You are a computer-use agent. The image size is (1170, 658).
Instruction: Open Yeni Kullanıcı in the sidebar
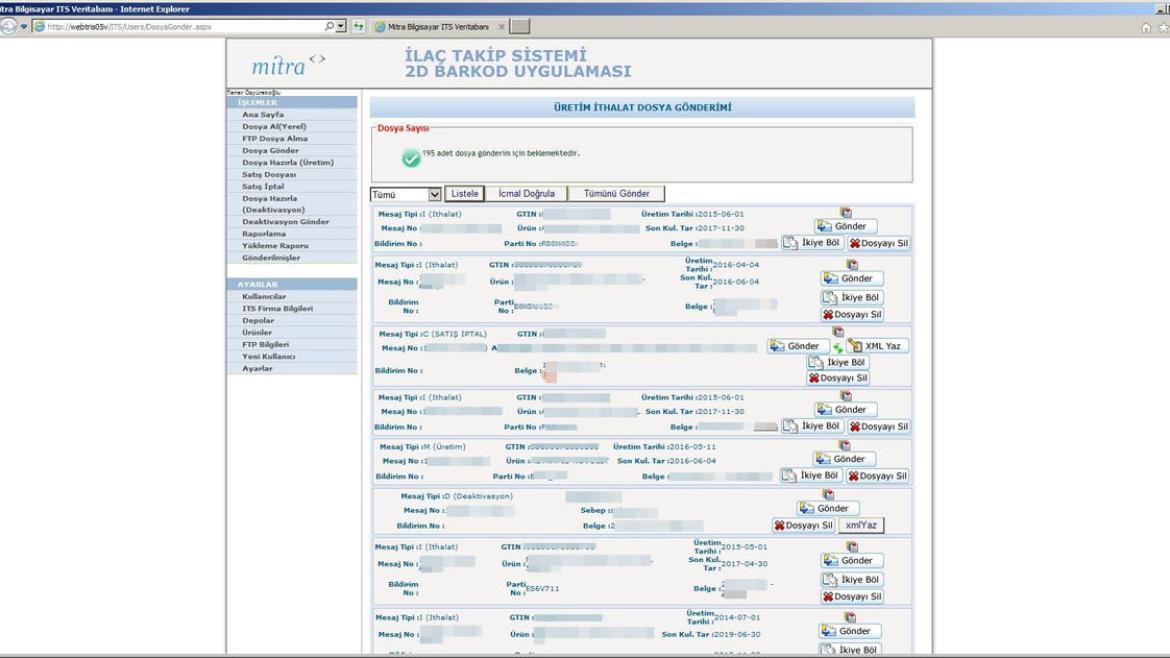pyautogui.click(x=269, y=357)
